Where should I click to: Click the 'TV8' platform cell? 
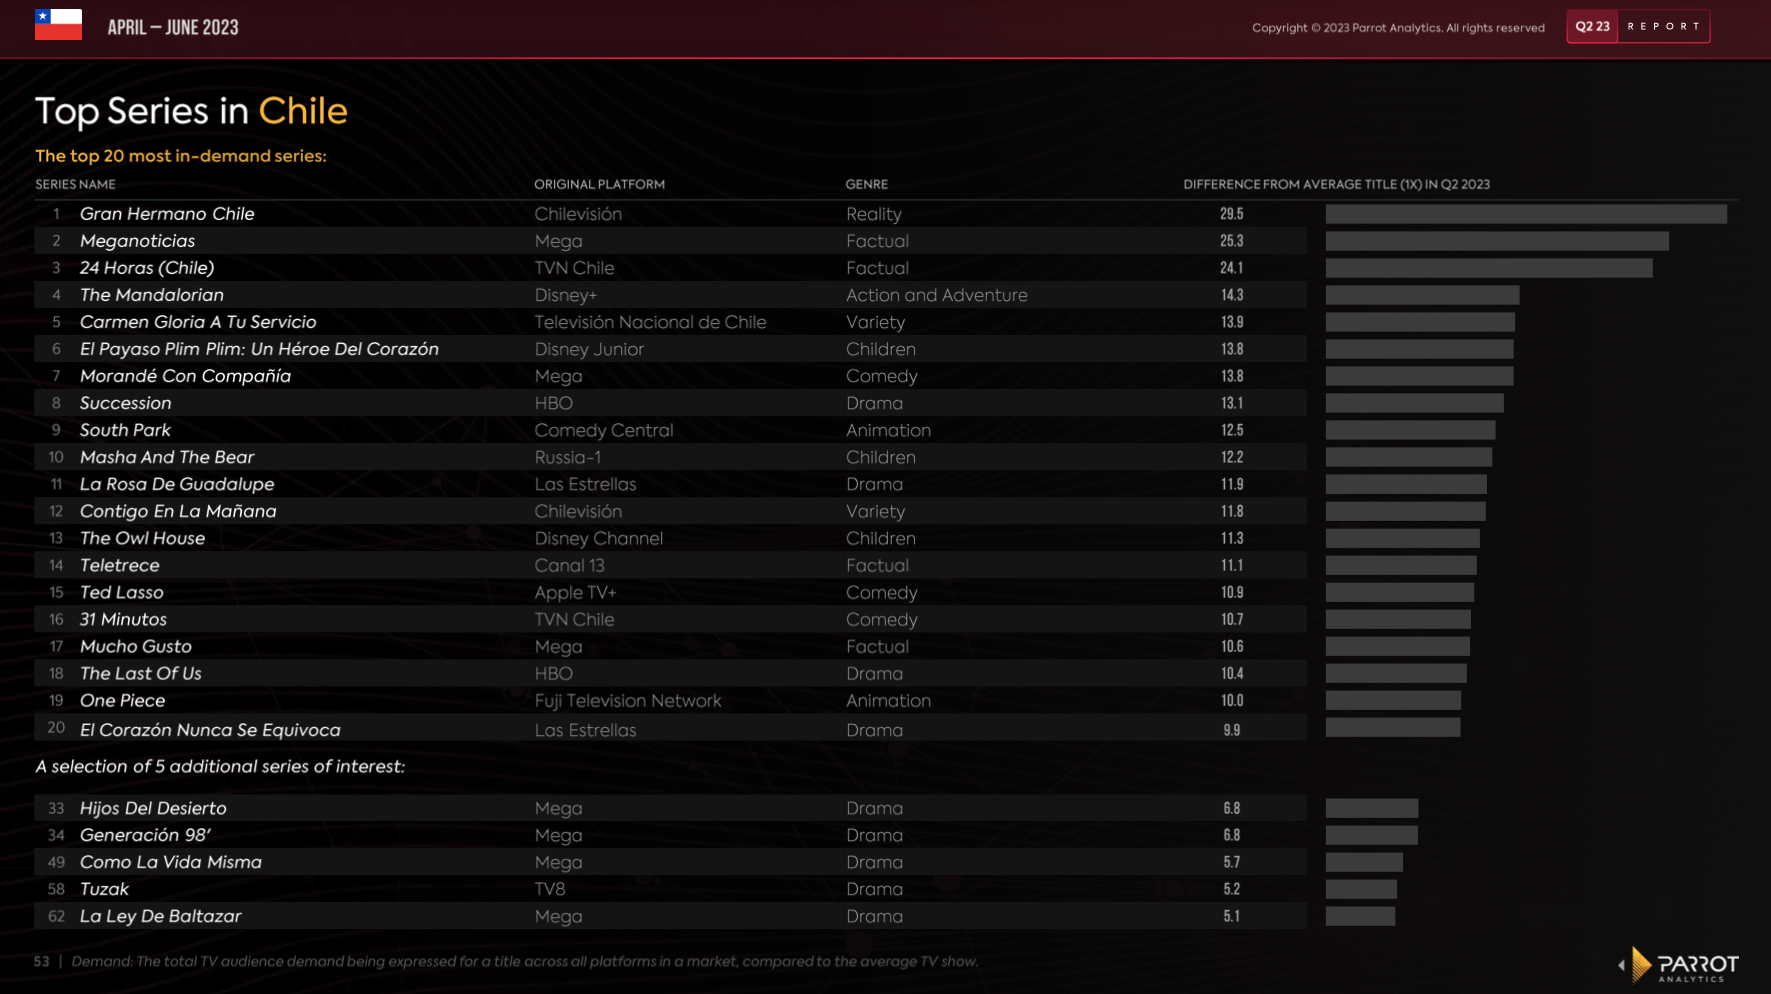[549, 889]
